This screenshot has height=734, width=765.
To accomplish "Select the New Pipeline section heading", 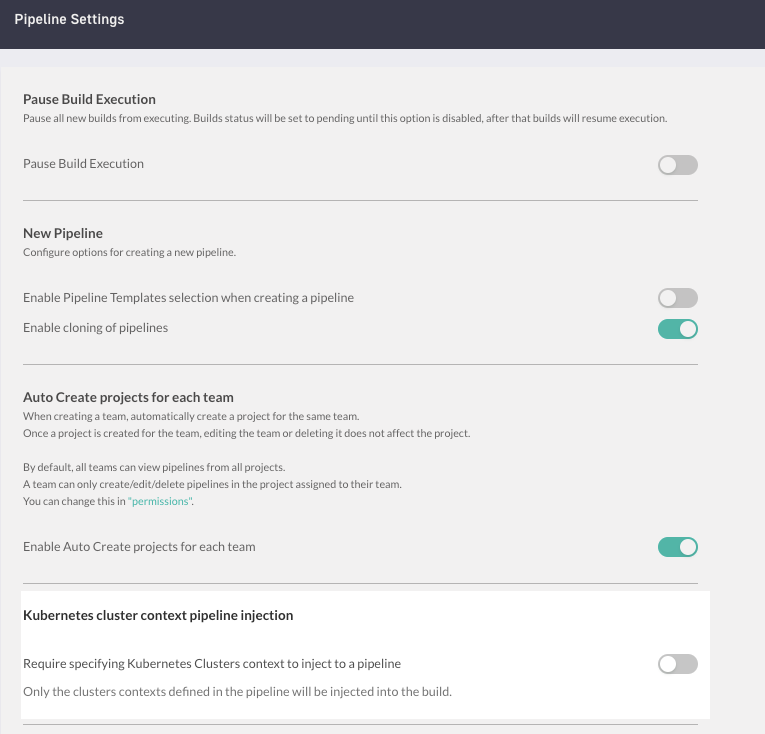I will point(63,234).
